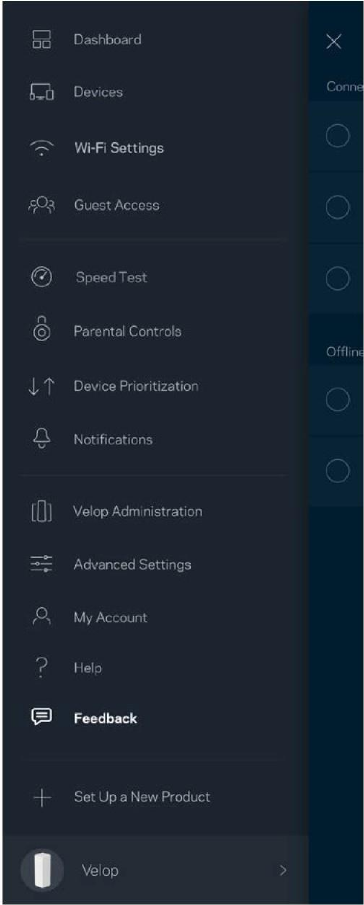The image size is (364, 905).
Task: Tap the Device Prioritization arrows icon
Action: (x=41, y=387)
